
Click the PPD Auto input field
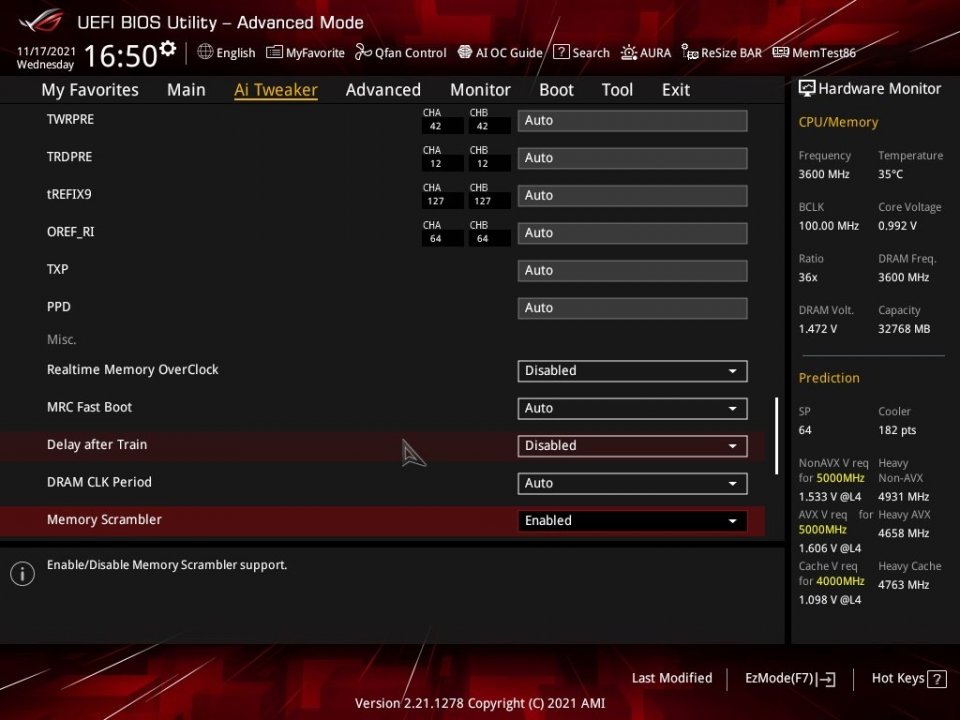coord(632,308)
